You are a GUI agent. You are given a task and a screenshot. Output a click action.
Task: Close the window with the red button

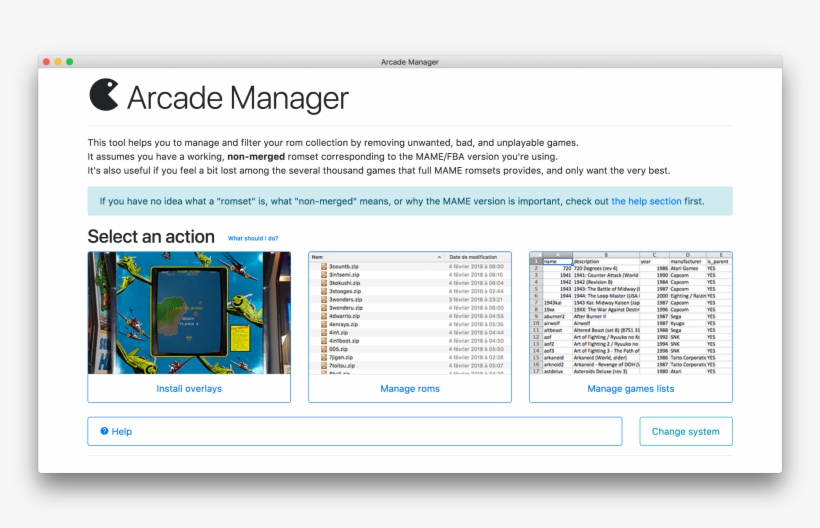tap(46, 62)
